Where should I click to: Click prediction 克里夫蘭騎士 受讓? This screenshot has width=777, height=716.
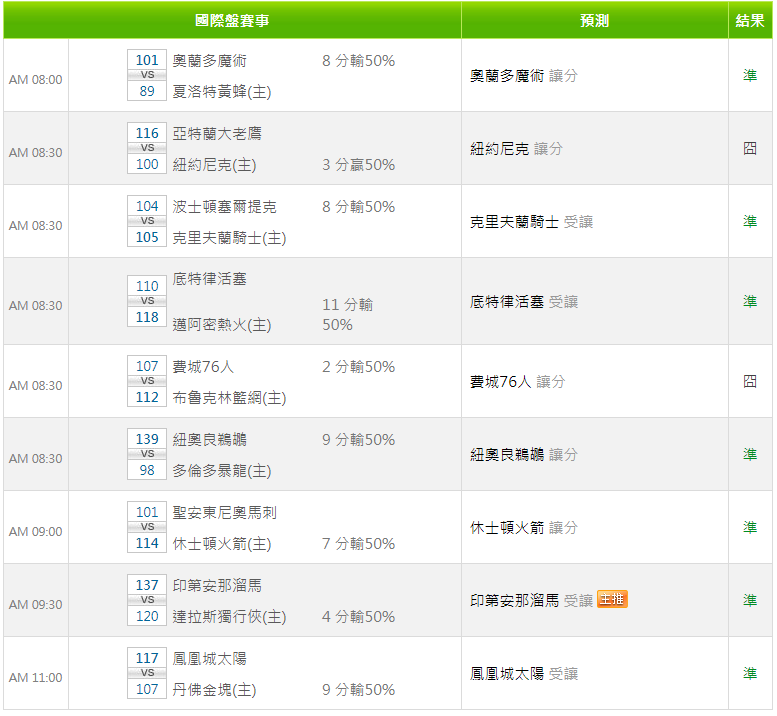pos(531,221)
